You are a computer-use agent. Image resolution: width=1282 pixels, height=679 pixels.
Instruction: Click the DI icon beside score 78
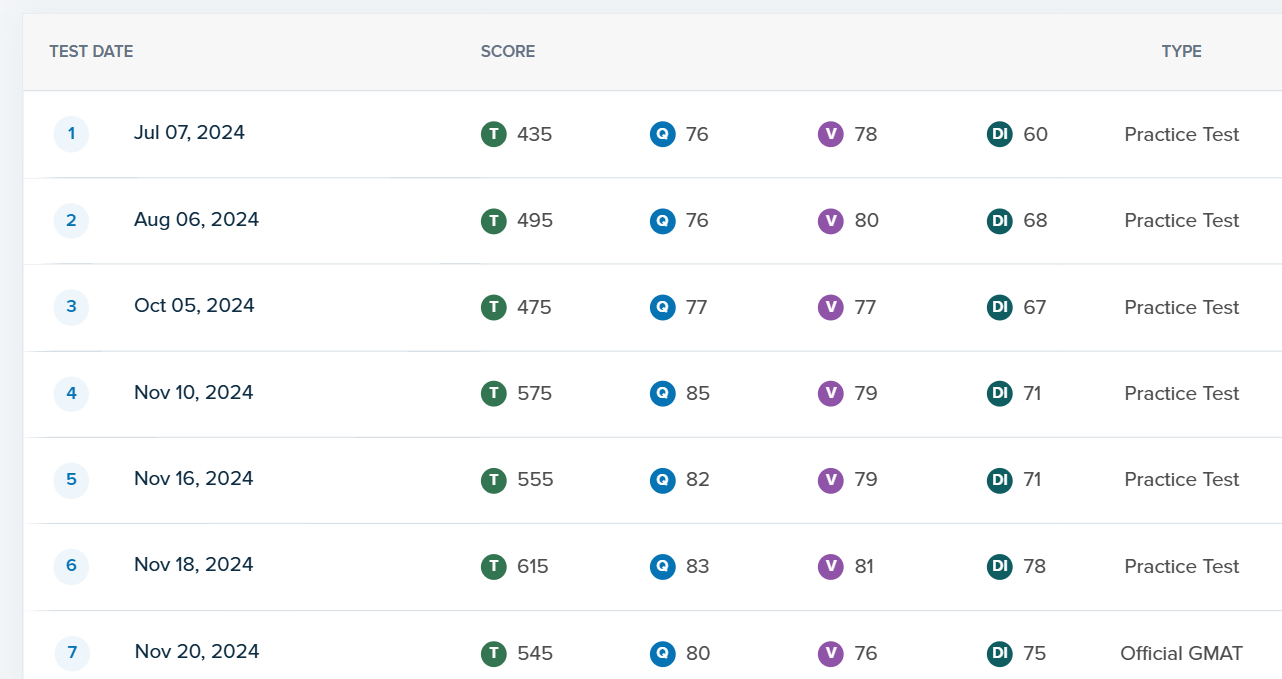point(999,566)
